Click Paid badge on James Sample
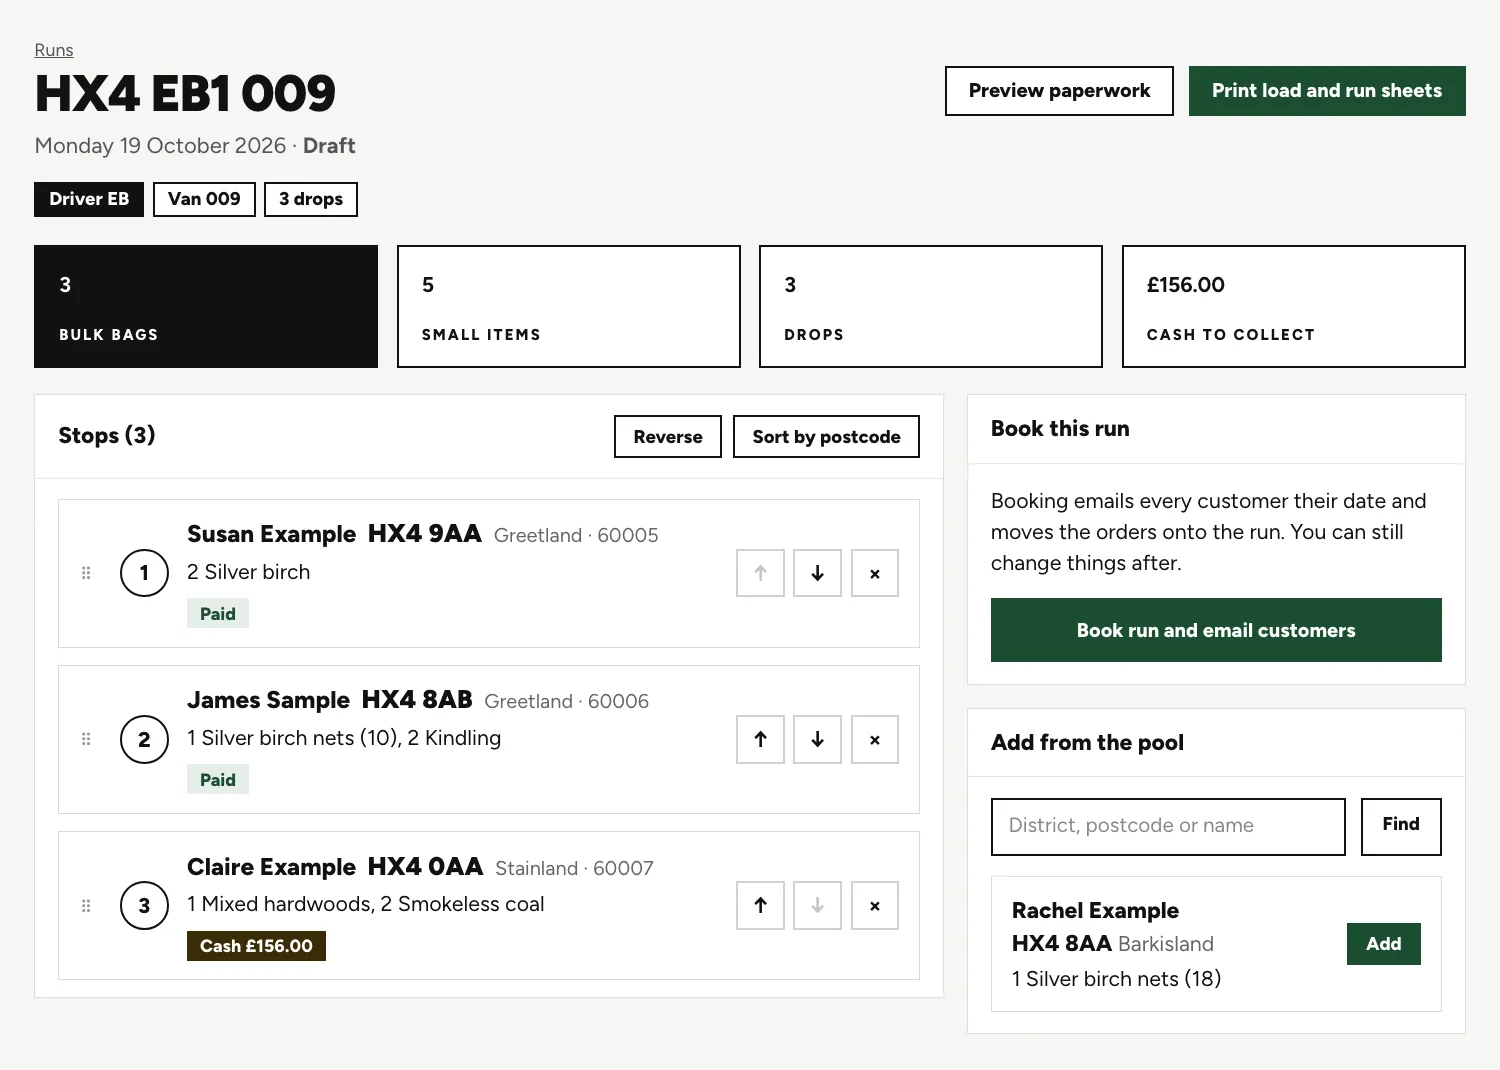Image resolution: width=1500 pixels, height=1070 pixels. click(x=218, y=780)
